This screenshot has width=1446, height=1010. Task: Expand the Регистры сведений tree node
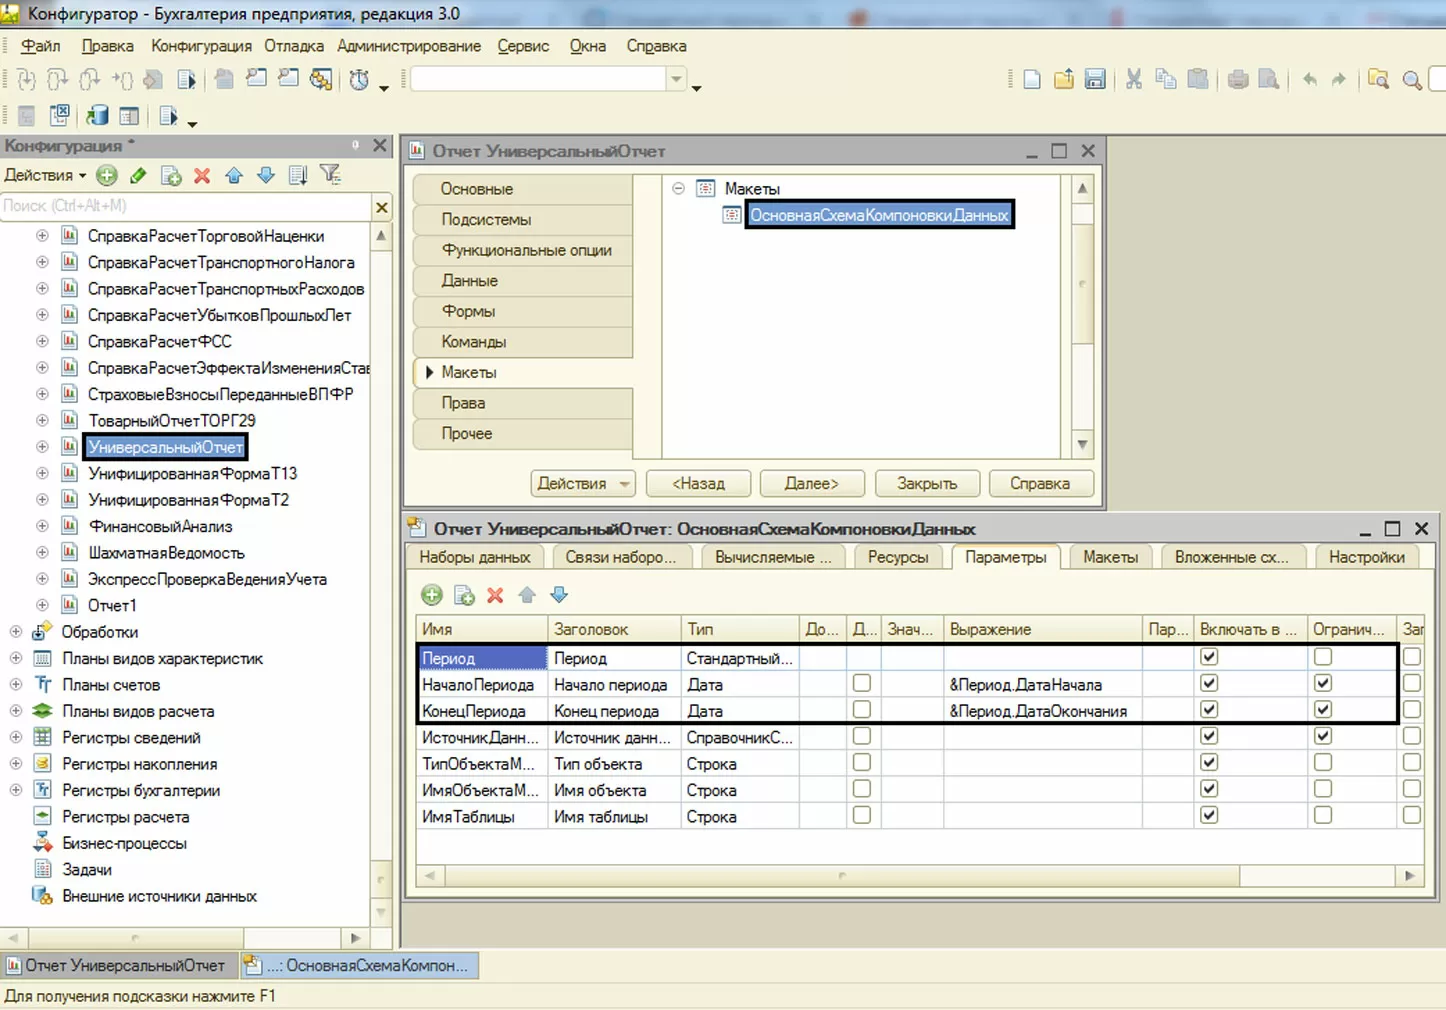click(x=16, y=737)
